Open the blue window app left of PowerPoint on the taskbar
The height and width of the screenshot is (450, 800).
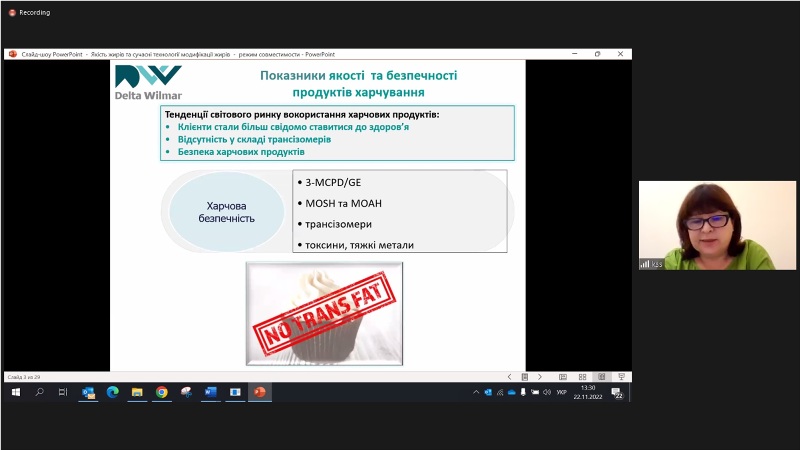235,392
